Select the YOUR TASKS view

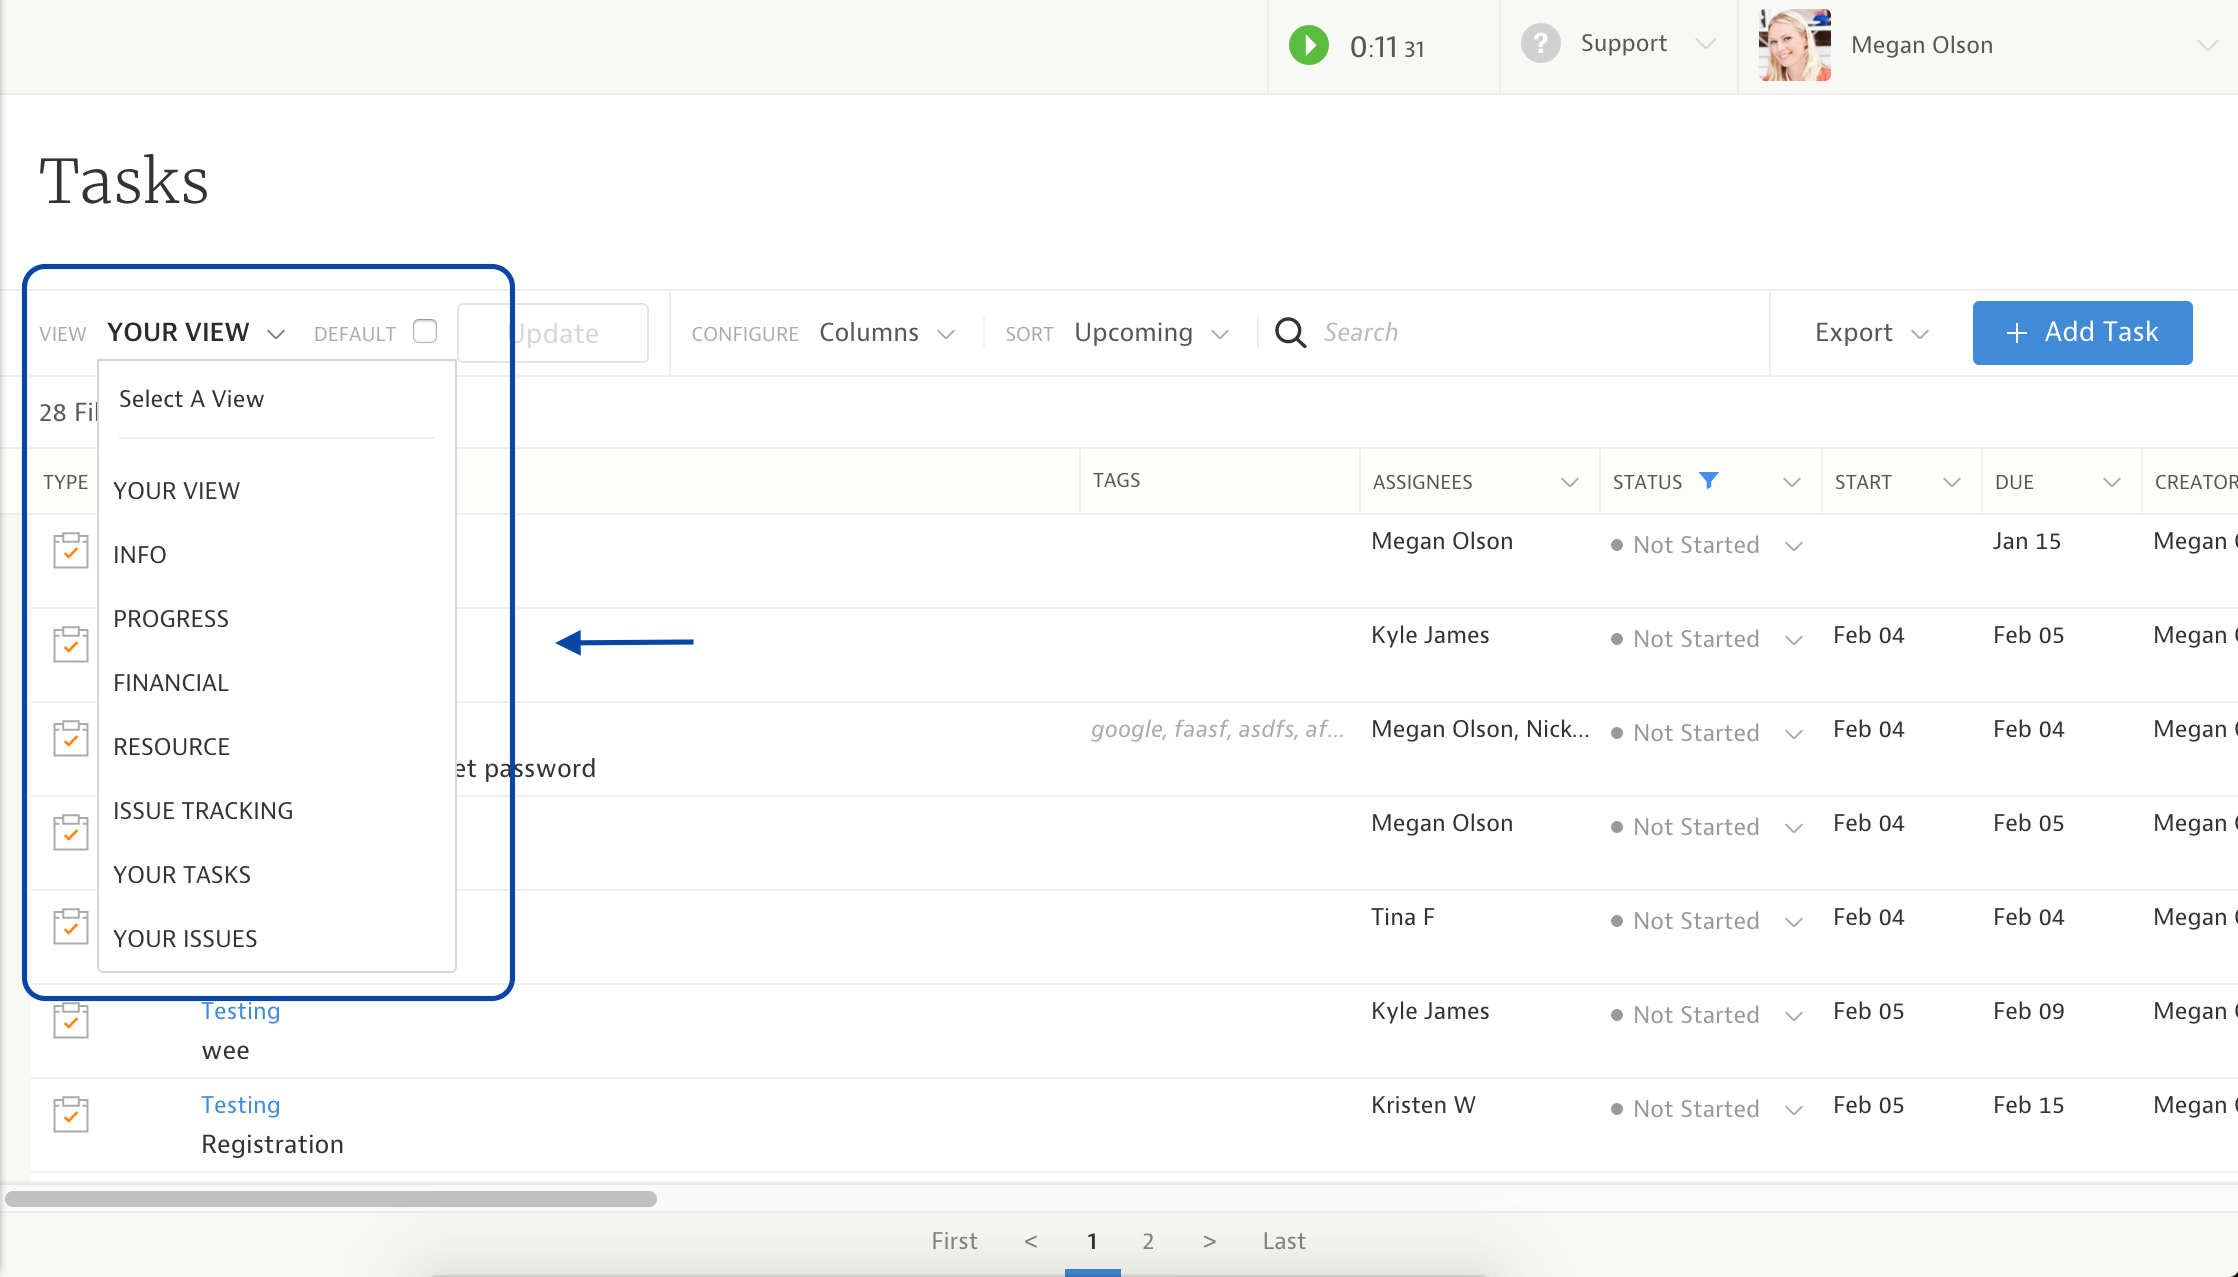pos(182,875)
